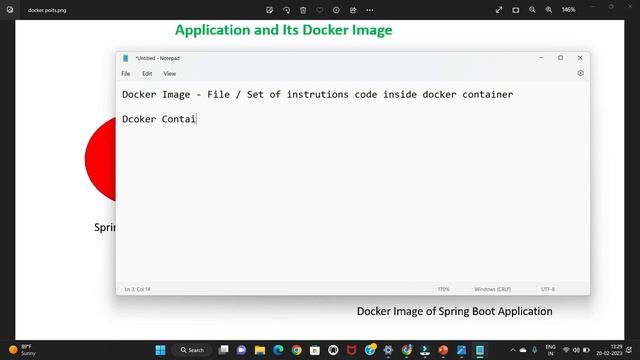Image resolution: width=640 pixels, height=360 pixels.
Task: Open the McAfee red shield taskbar icon
Action: click(351, 350)
